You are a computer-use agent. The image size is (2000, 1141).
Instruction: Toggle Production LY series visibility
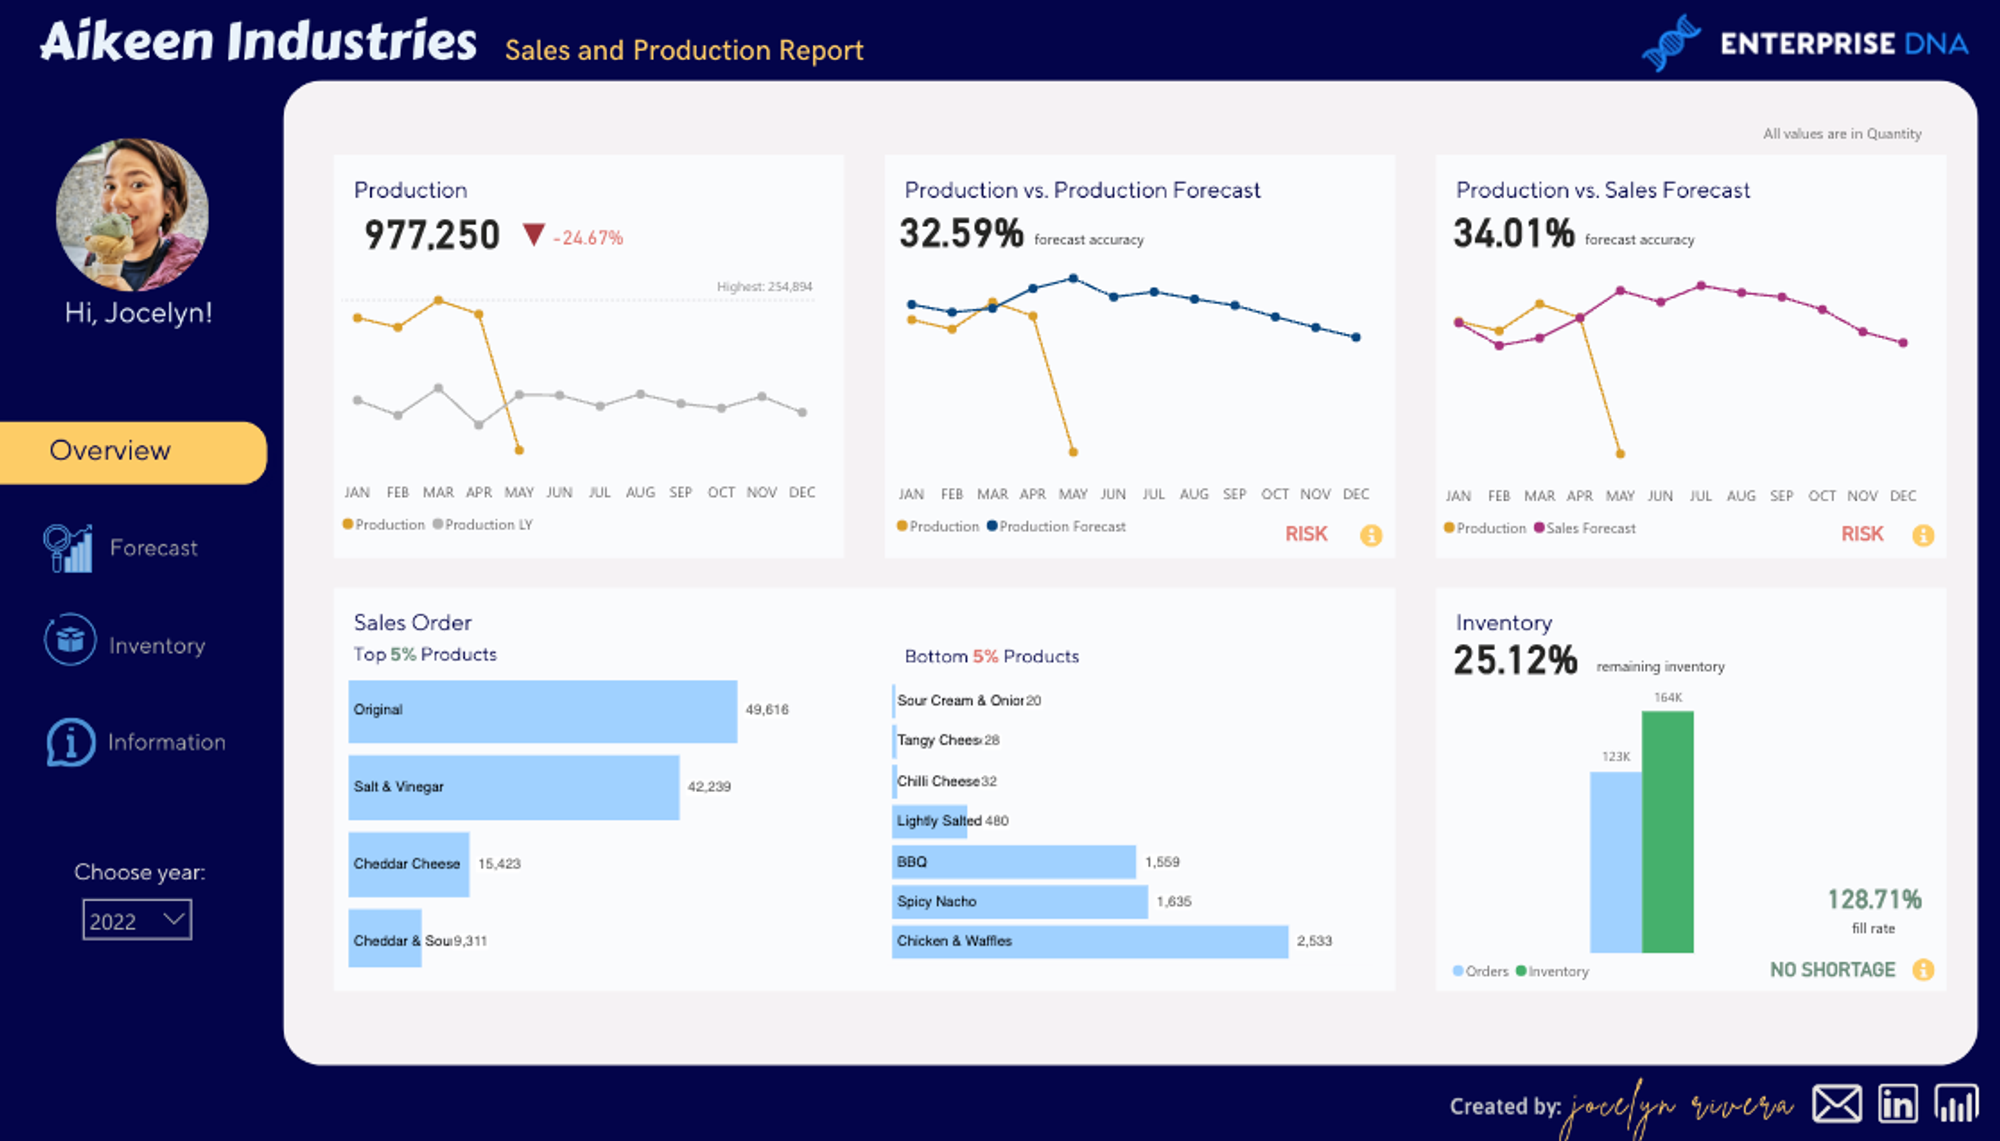484,524
